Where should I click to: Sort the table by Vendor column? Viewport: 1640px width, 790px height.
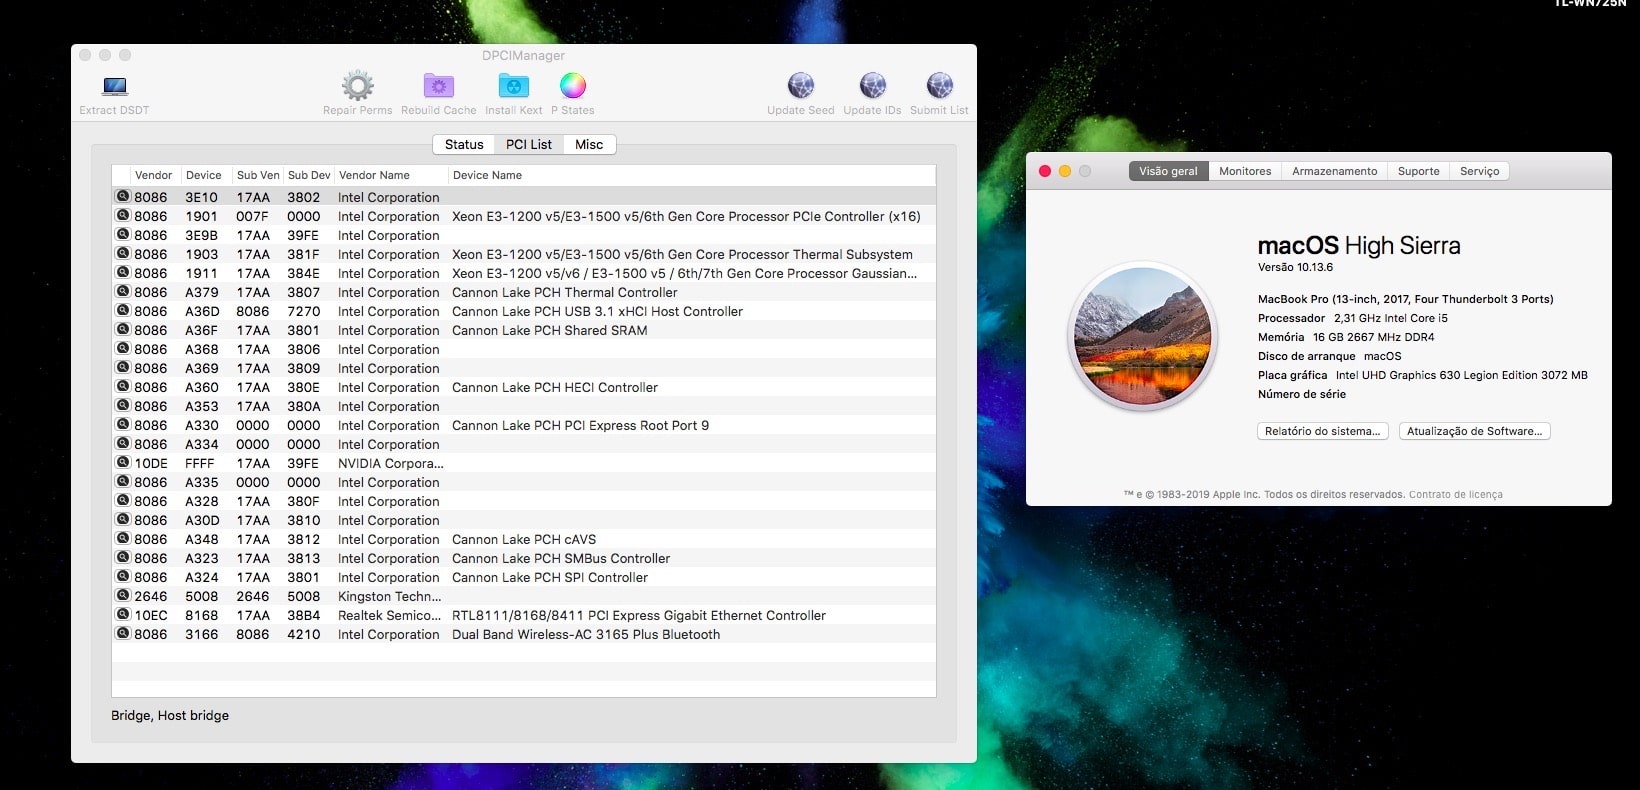click(x=154, y=175)
